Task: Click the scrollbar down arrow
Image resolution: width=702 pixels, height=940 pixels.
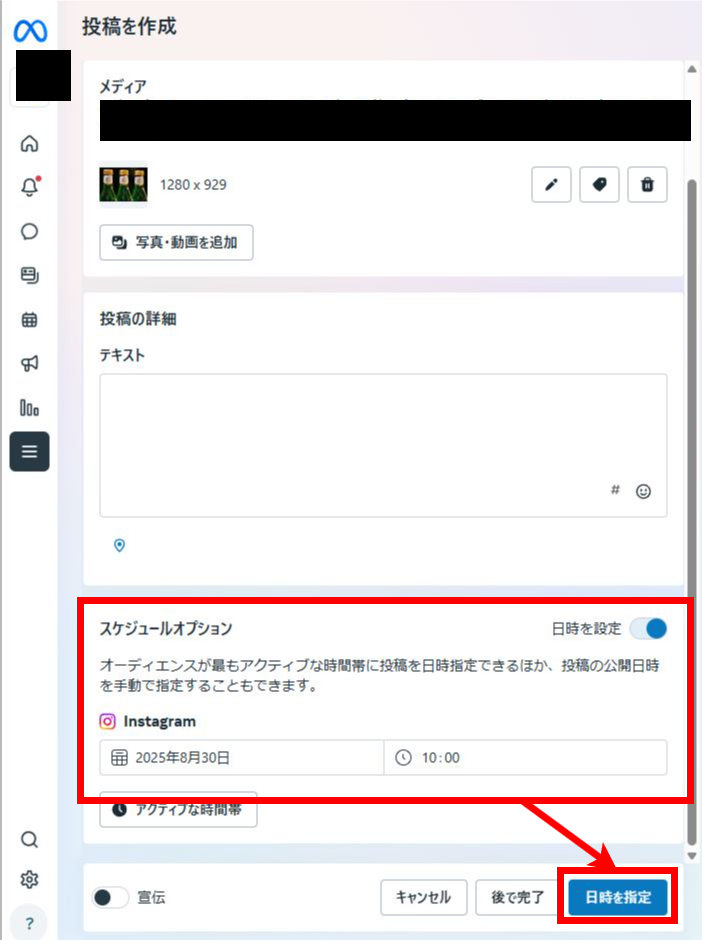Action: (691, 855)
